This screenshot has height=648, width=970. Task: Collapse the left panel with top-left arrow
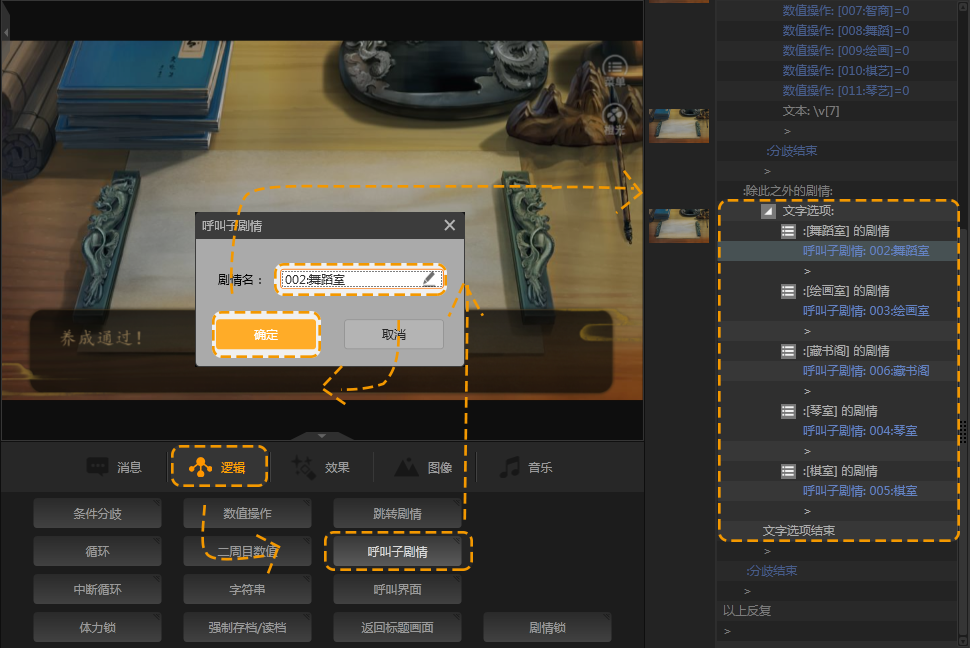coord(5,32)
